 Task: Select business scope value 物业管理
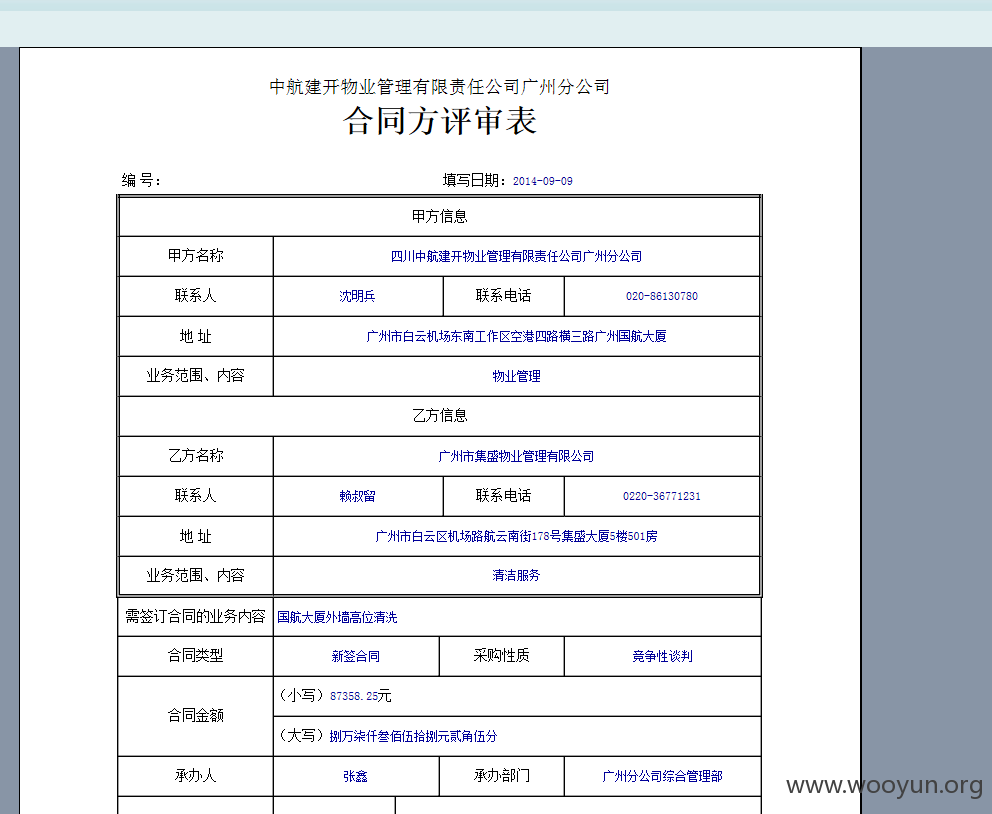[516, 376]
